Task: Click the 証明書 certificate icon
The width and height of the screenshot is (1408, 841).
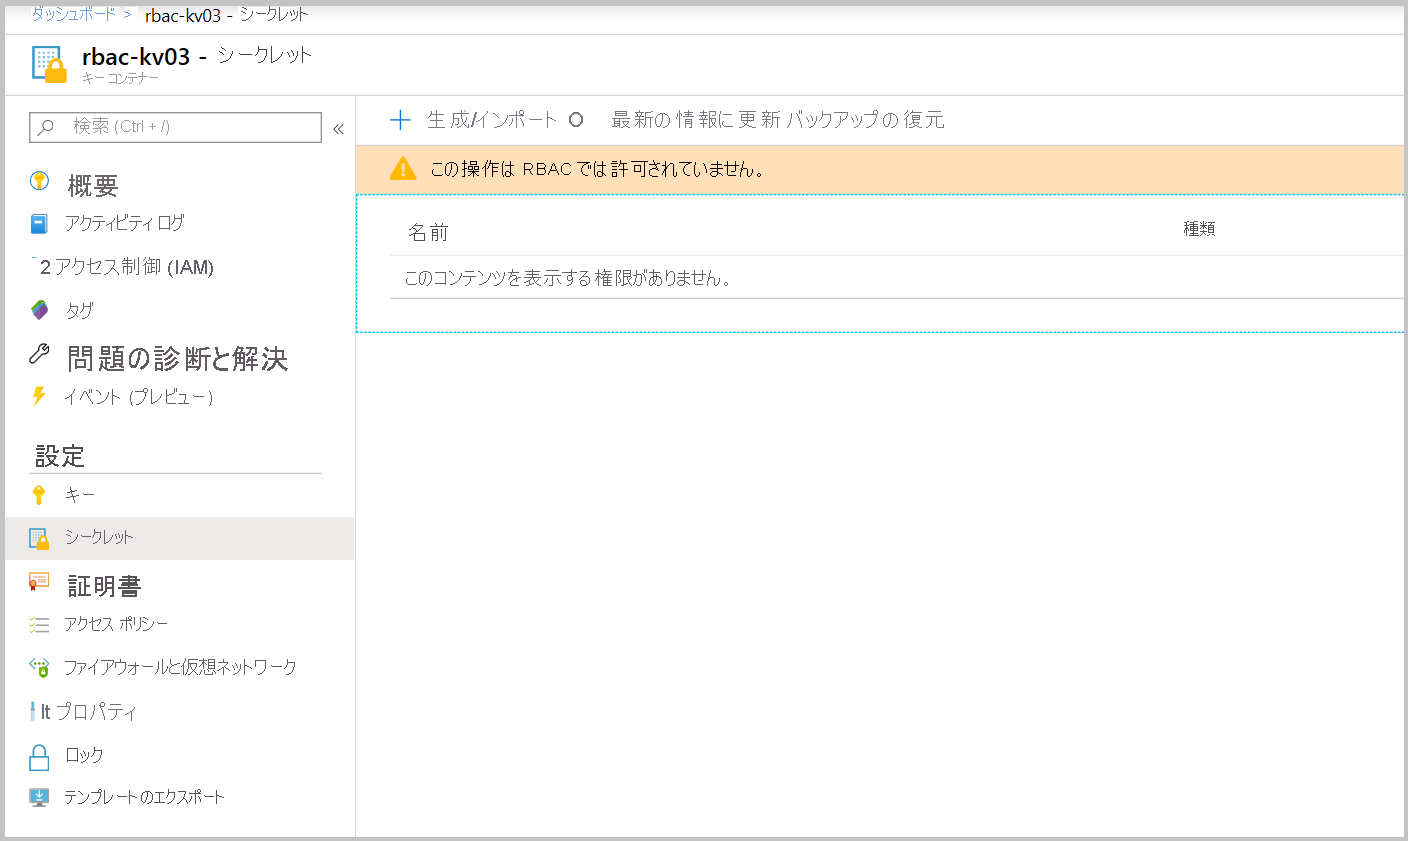Action: pos(39,582)
